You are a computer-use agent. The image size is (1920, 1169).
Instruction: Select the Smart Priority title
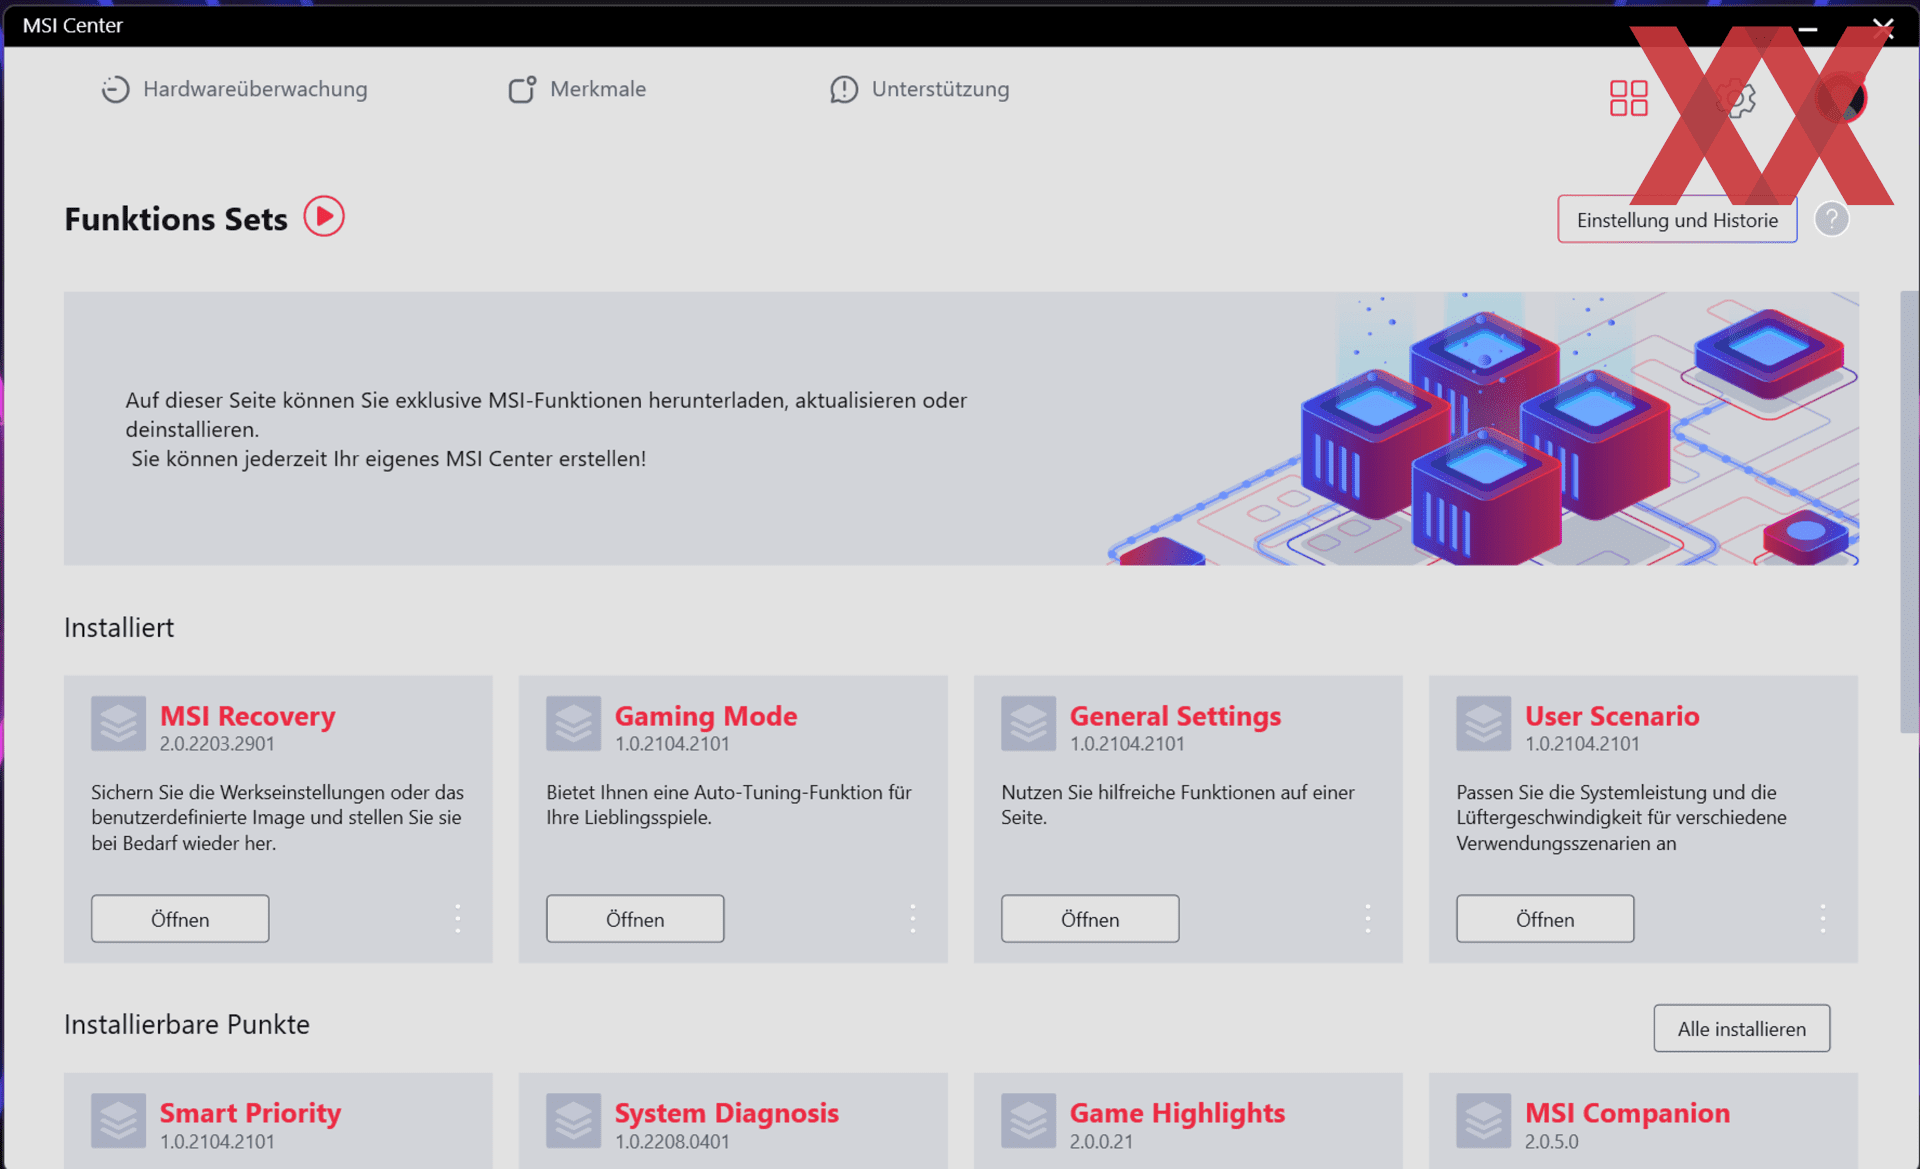pyautogui.click(x=250, y=1113)
